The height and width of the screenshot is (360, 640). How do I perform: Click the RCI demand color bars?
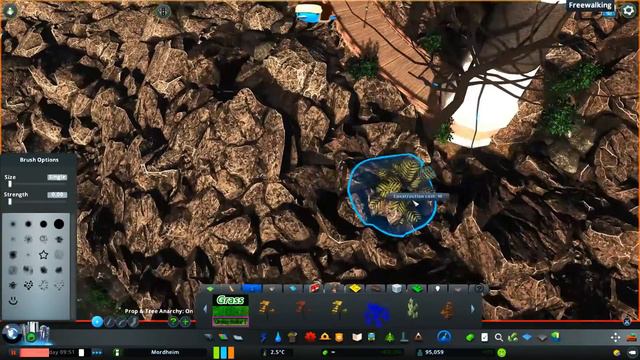point(224,352)
